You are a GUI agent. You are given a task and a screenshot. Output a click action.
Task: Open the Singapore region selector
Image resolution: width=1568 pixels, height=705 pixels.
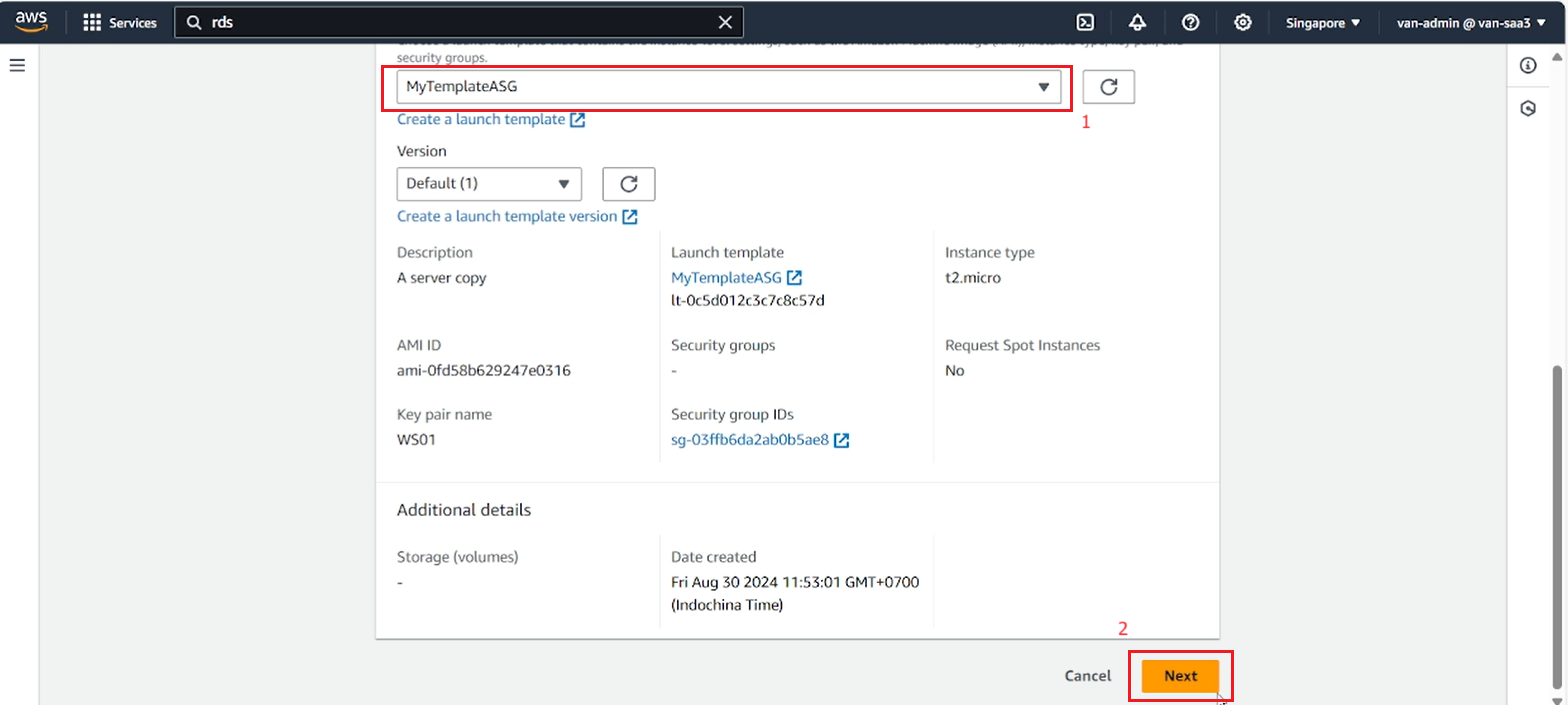pos(1323,23)
